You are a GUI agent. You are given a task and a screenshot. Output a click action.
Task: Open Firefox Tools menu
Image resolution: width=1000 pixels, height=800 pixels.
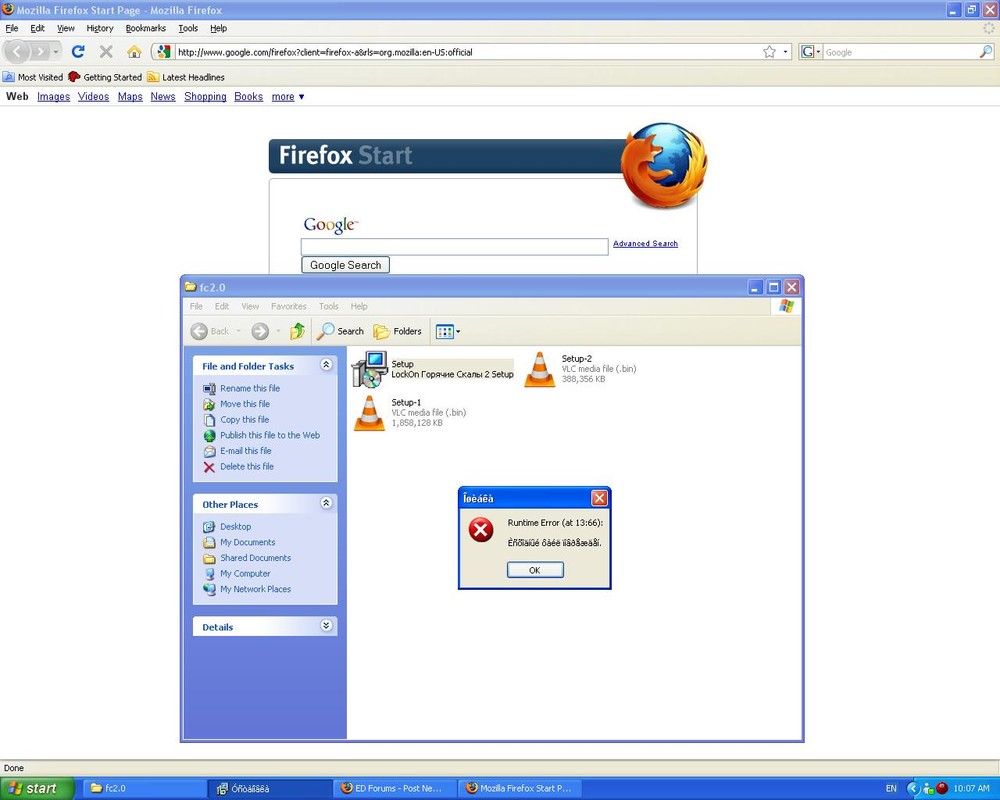coord(188,28)
